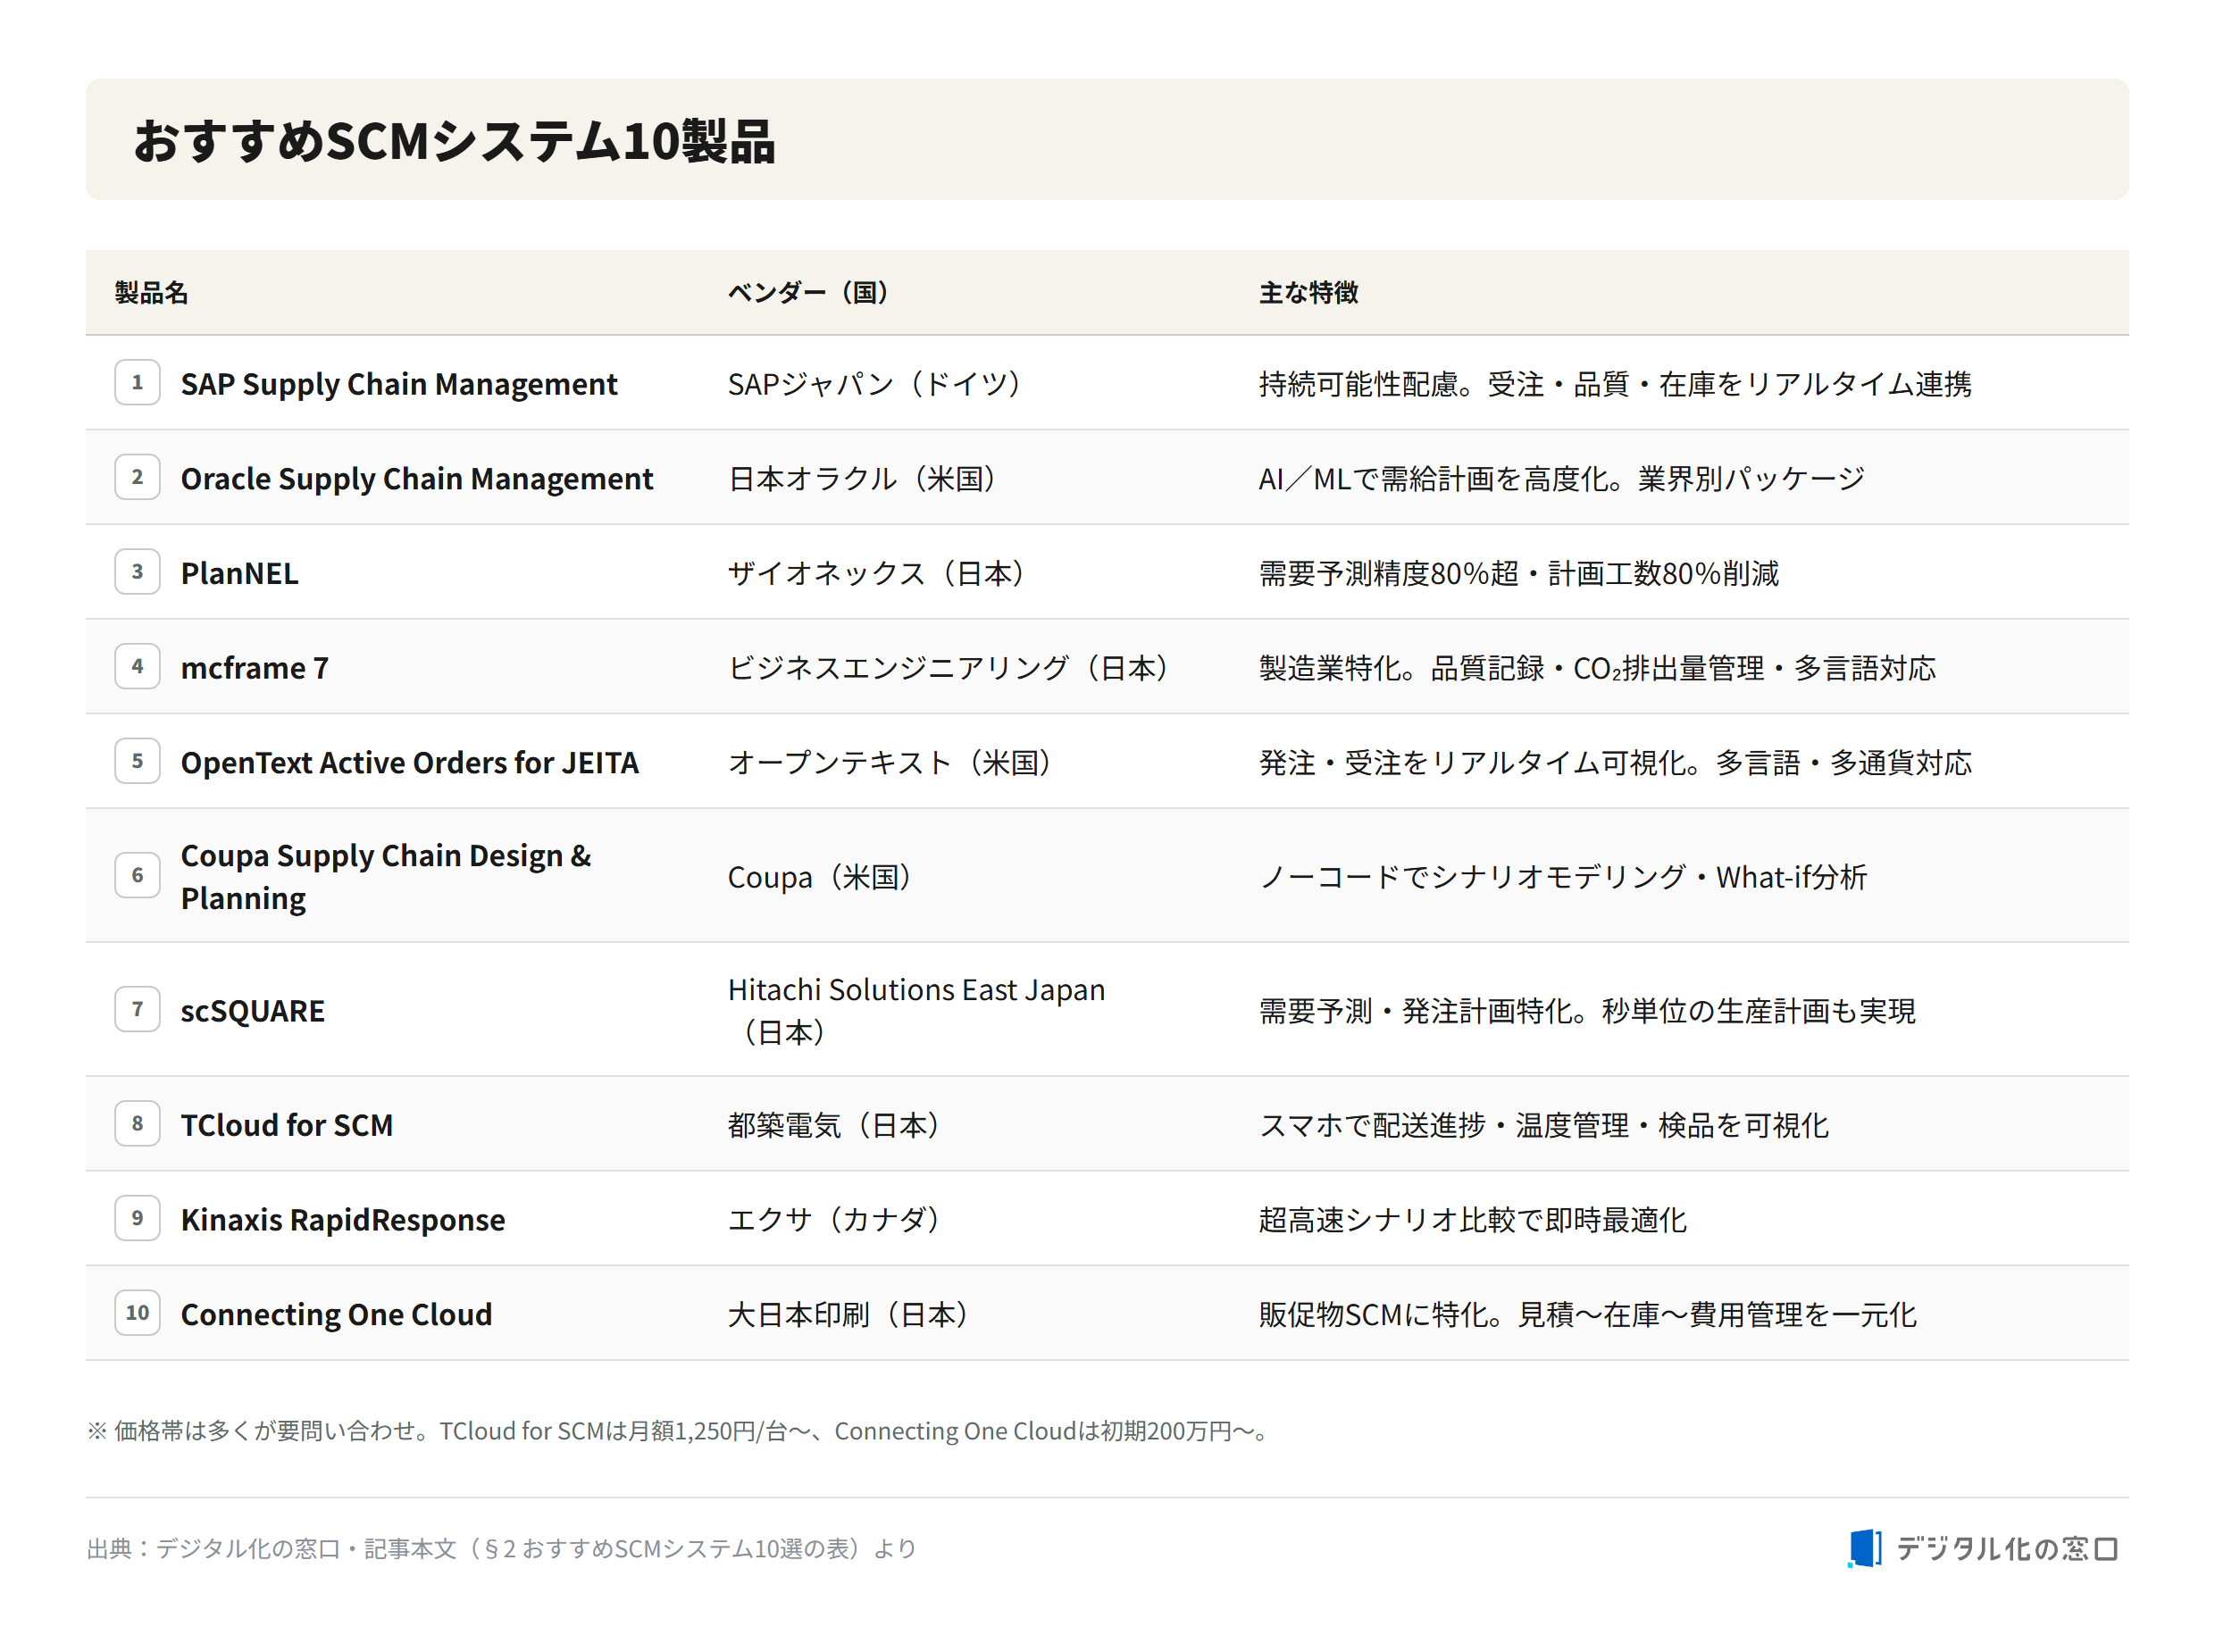Select the TCloud for SCM product name

[286, 1125]
